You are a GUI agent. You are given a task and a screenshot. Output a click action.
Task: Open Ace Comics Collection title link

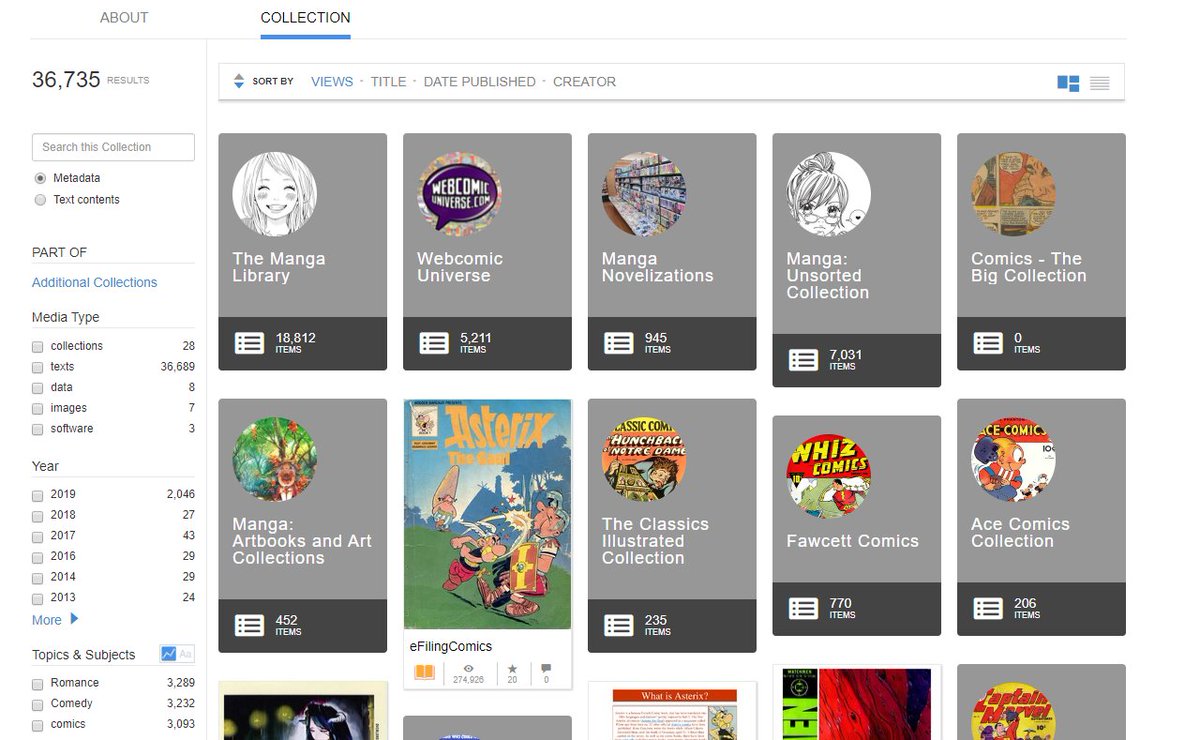point(1020,533)
